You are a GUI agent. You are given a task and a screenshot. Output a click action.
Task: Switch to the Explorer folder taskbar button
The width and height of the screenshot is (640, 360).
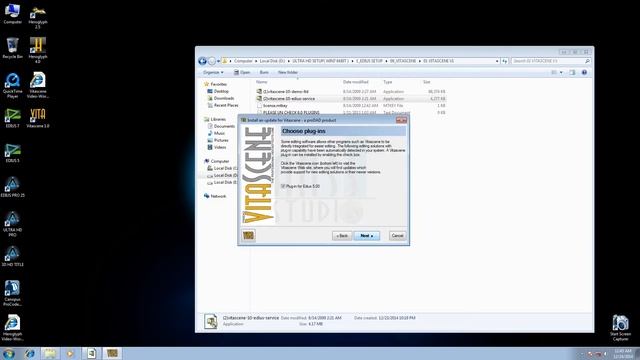50,353
